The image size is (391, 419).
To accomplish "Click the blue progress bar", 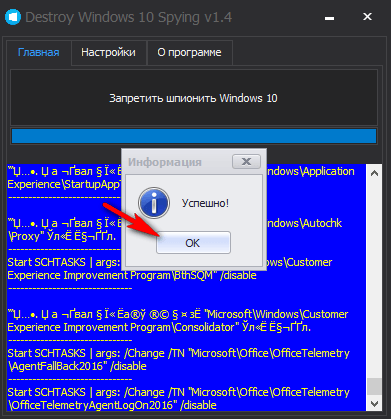I will (194, 136).
